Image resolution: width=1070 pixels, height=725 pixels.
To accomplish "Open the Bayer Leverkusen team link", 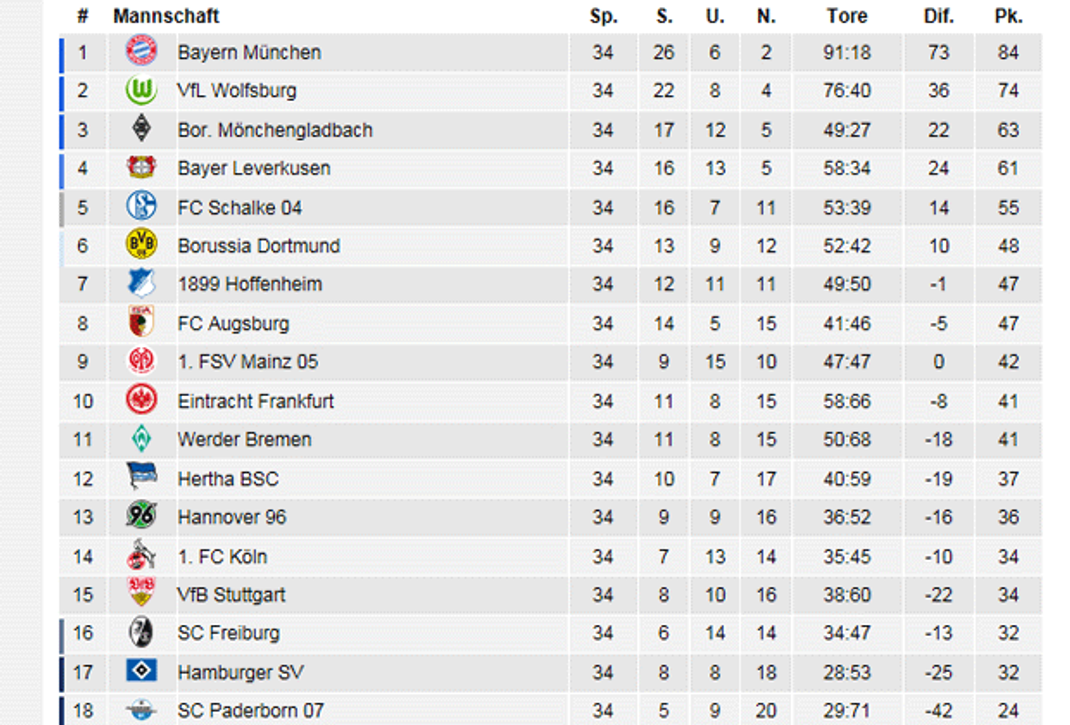I will click(x=254, y=169).
